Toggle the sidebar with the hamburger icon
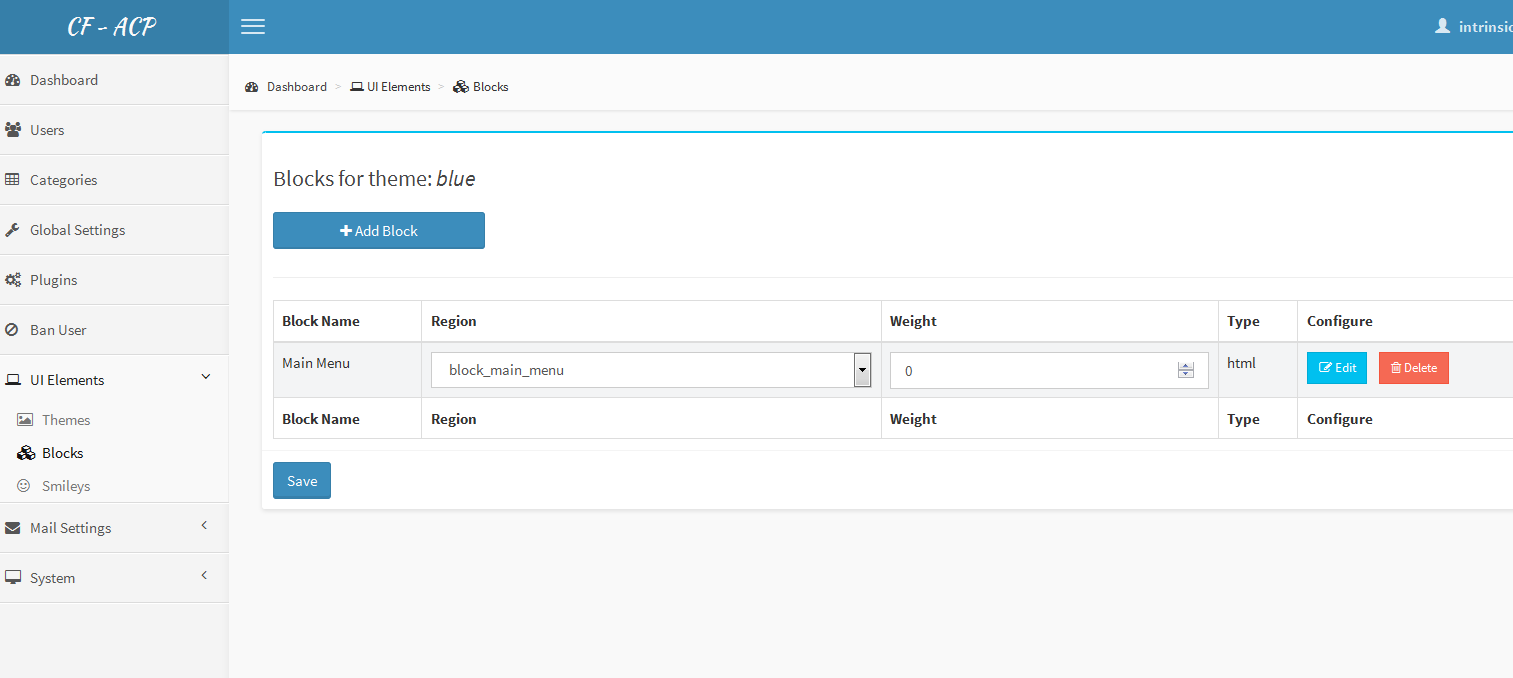Viewport: 1513px width, 678px height. point(253,27)
